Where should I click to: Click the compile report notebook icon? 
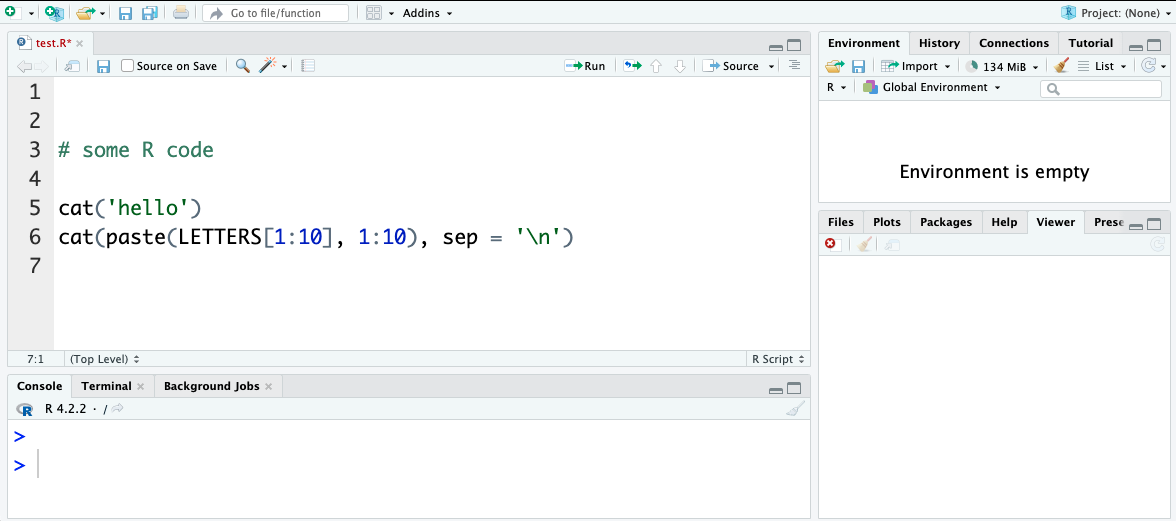coord(308,66)
